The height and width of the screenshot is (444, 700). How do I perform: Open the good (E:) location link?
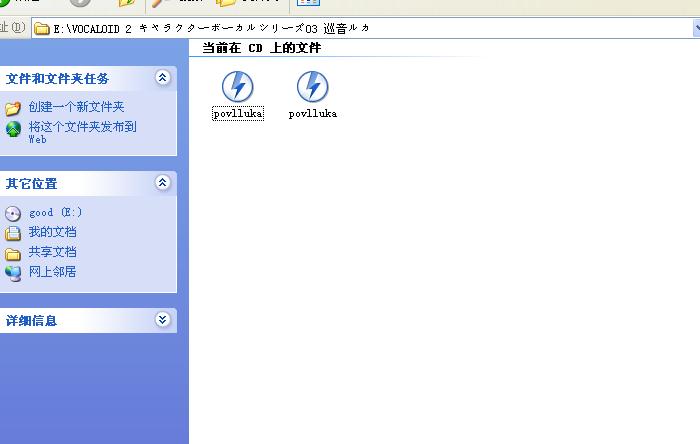[x=55, y=212]
